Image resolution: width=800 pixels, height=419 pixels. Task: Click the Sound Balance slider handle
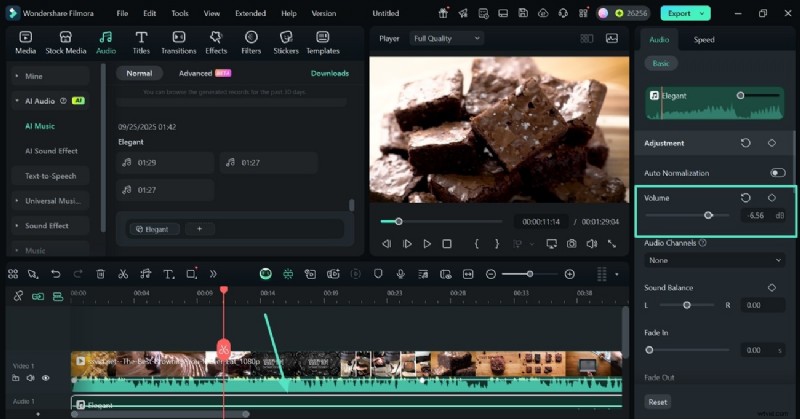click(687, 305)
